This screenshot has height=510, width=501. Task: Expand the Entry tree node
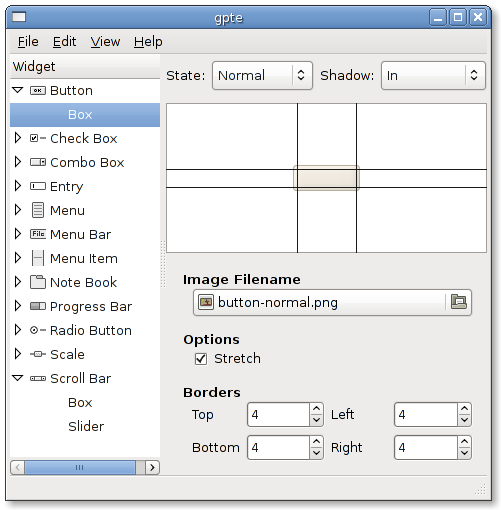pos(17,186)
